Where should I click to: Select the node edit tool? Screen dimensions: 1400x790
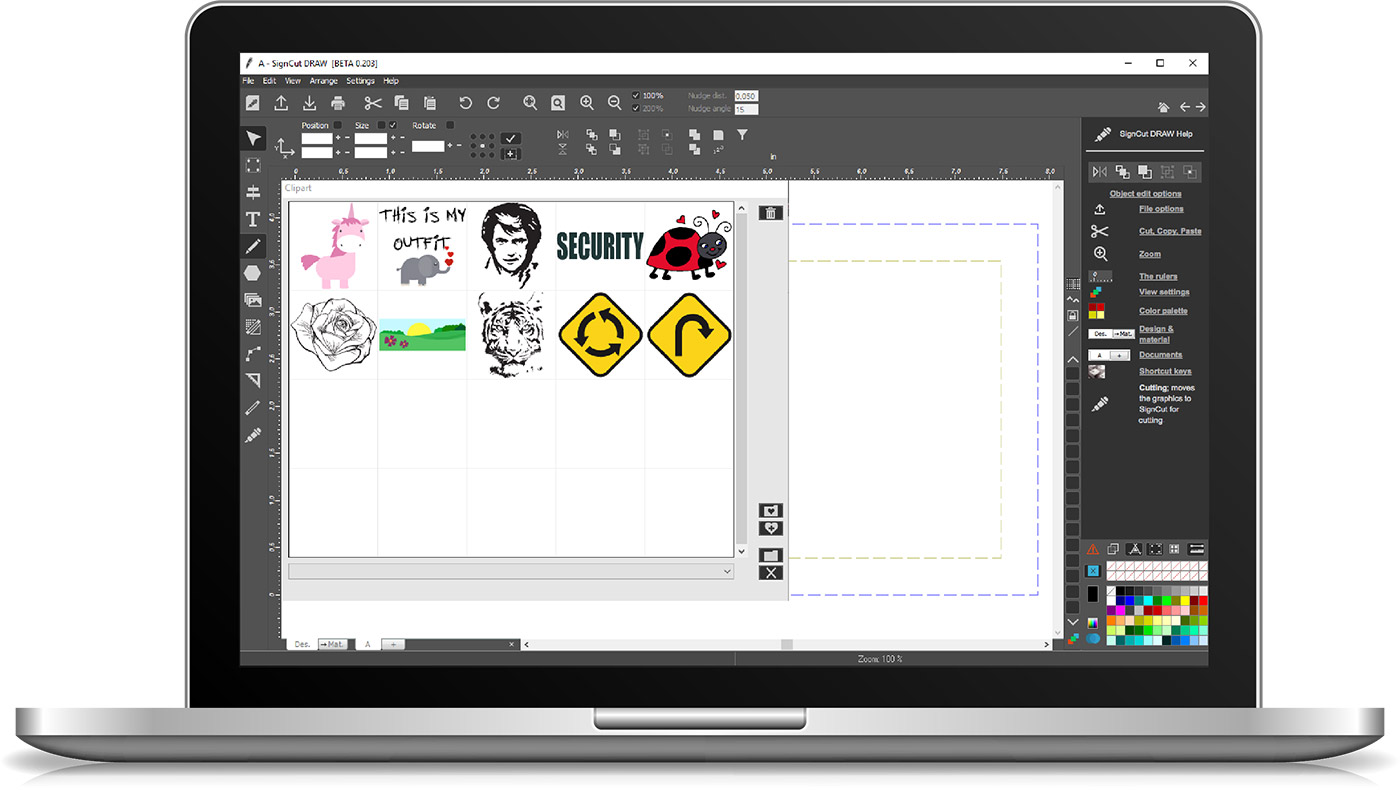click(253, 354)
